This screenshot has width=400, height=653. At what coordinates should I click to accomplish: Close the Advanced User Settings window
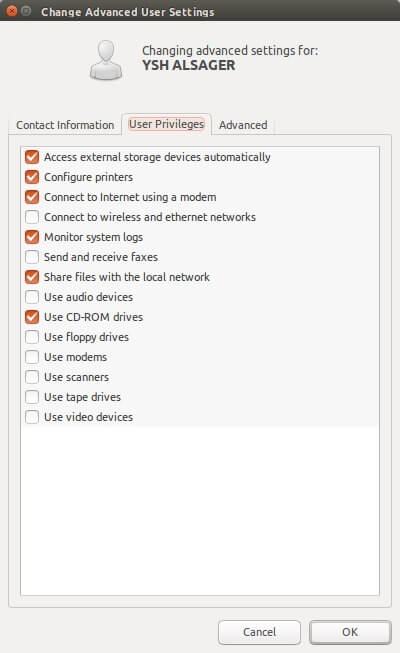pos(12,11)
